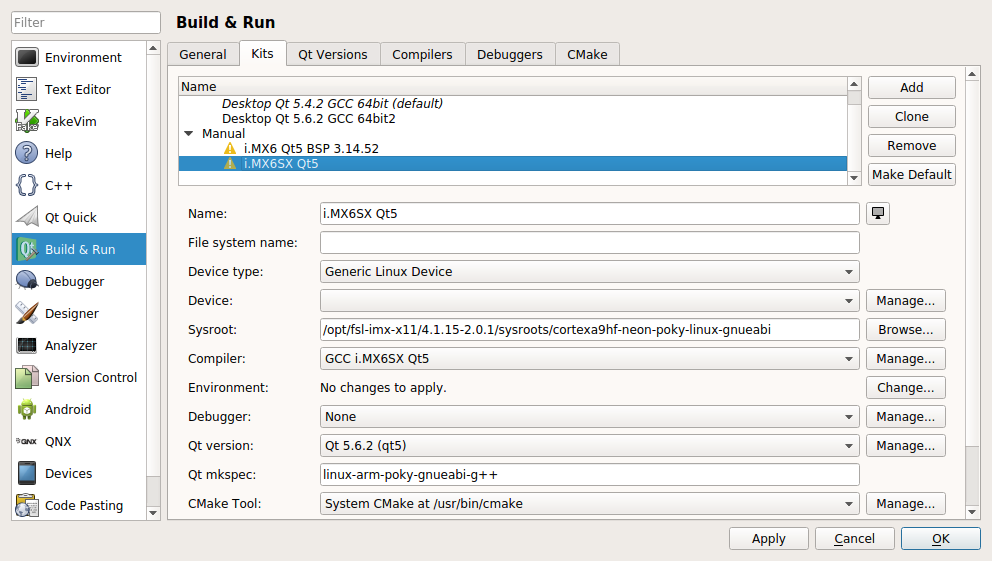Collapse the Manual kits tree group
The image size is (992, 561).
coord(189,133)
